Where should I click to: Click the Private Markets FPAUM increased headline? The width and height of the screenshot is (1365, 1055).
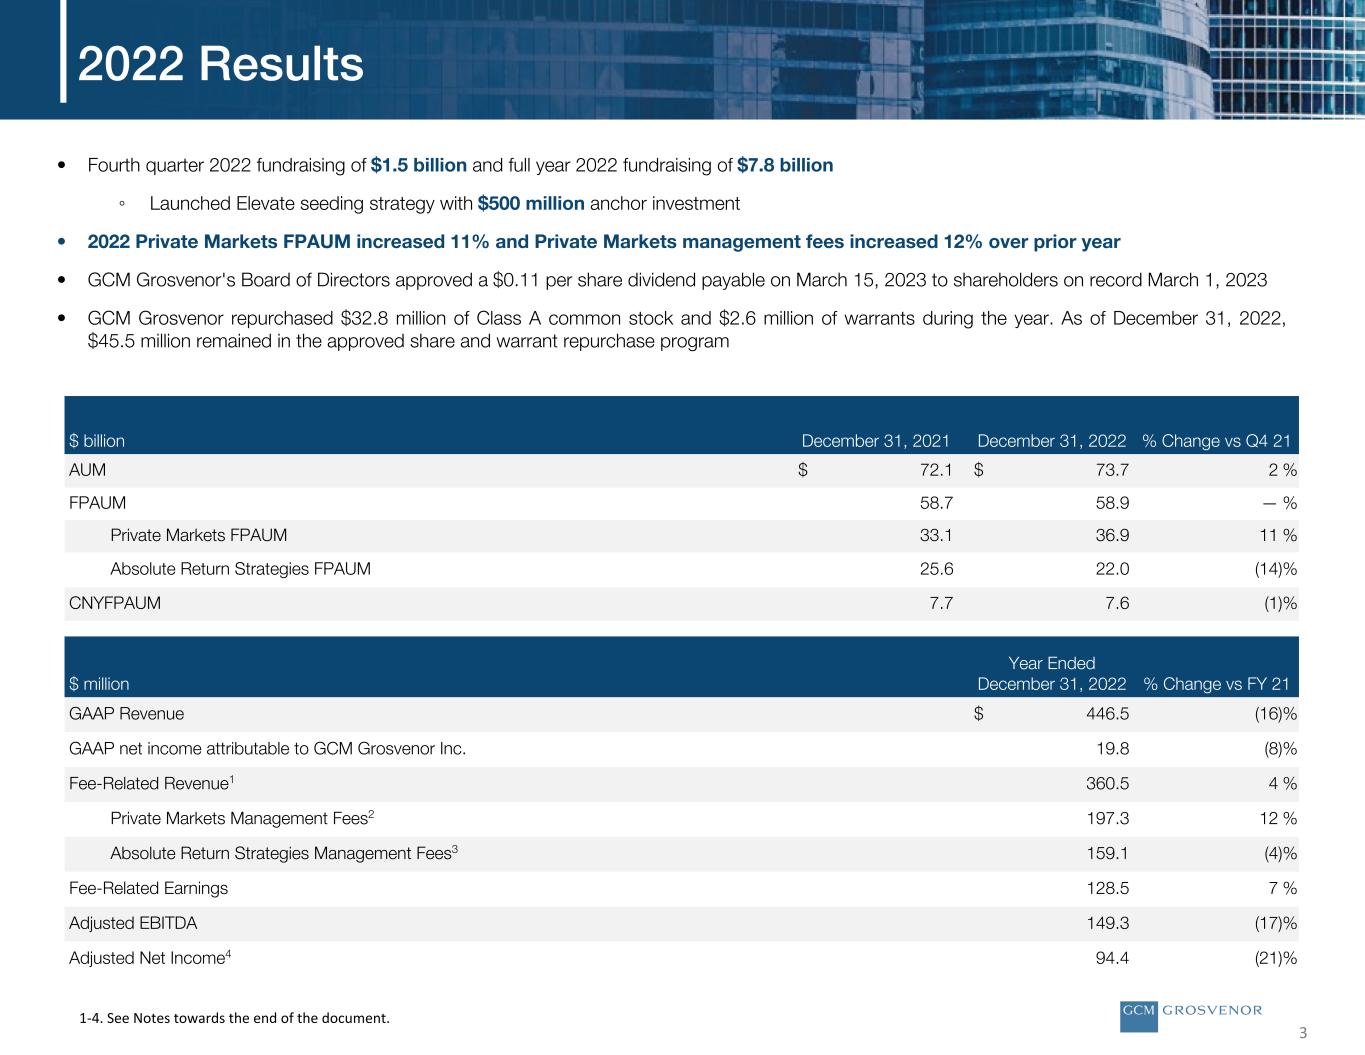[603, 242]
